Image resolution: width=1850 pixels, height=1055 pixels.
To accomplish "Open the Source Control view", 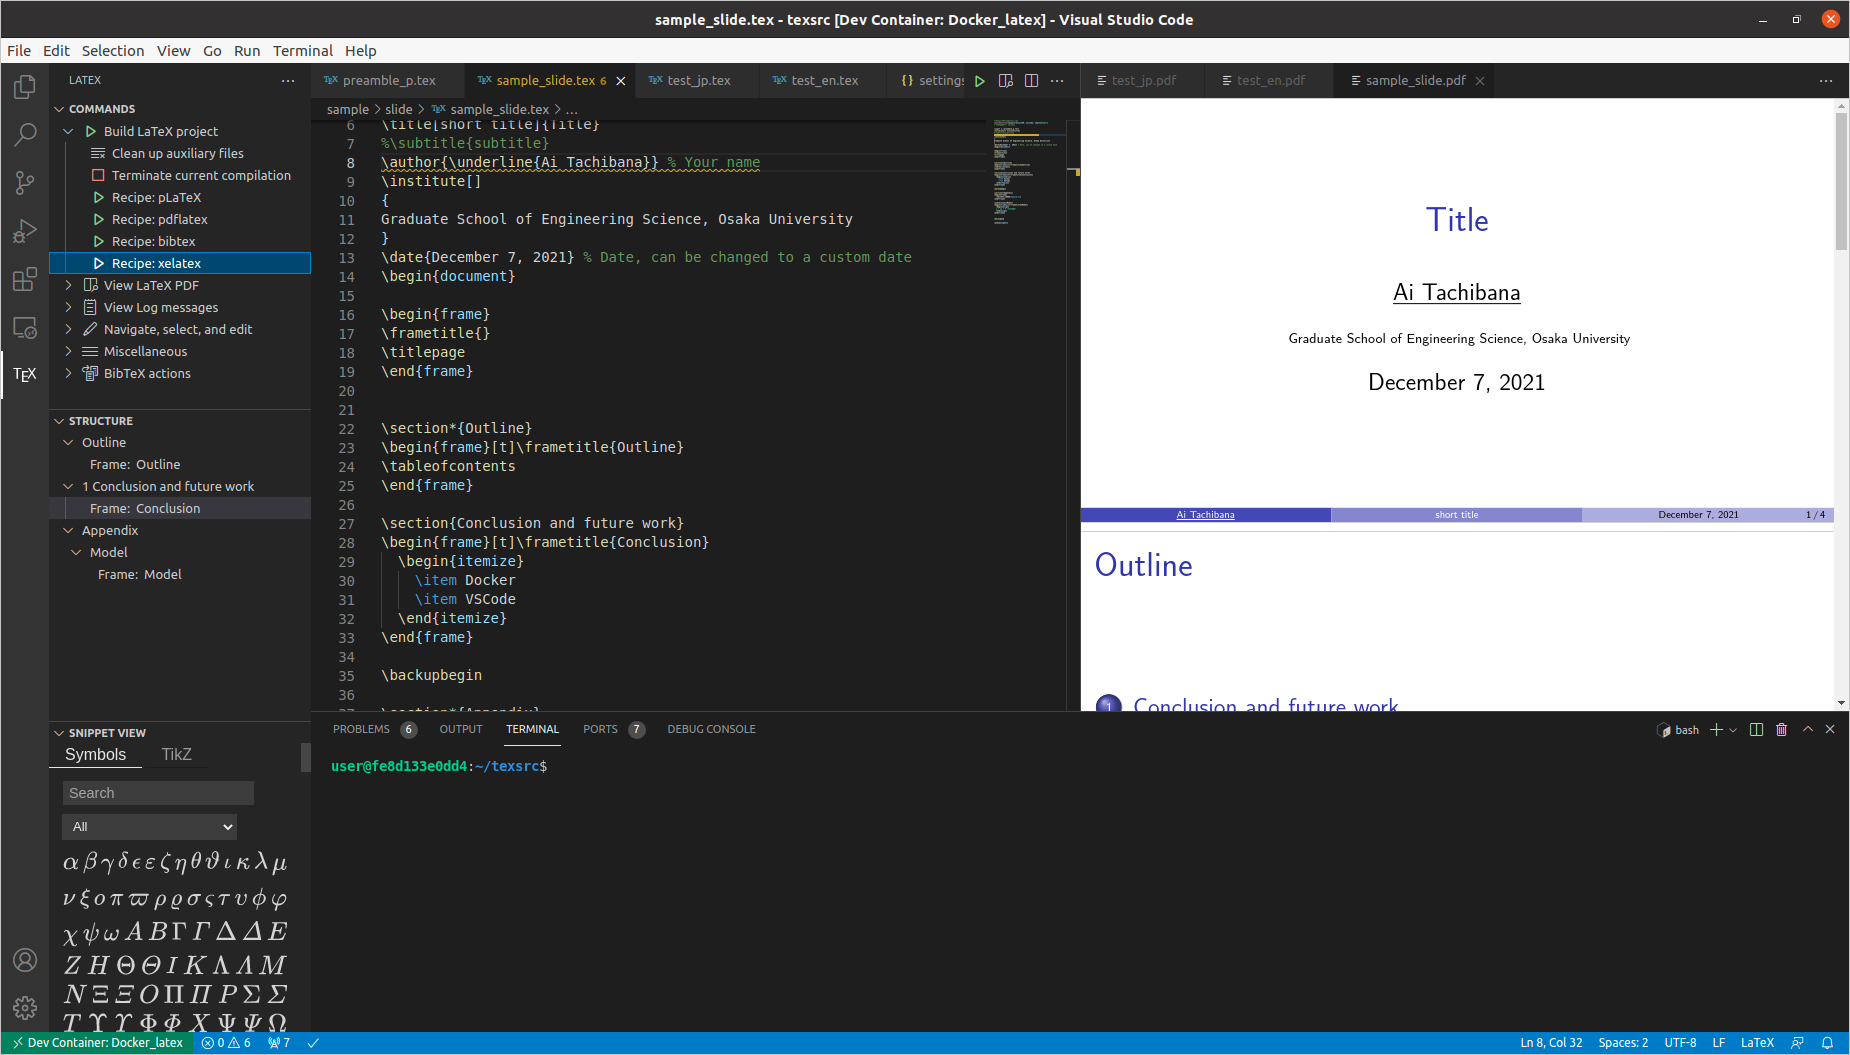I will (x=25, y=182).
